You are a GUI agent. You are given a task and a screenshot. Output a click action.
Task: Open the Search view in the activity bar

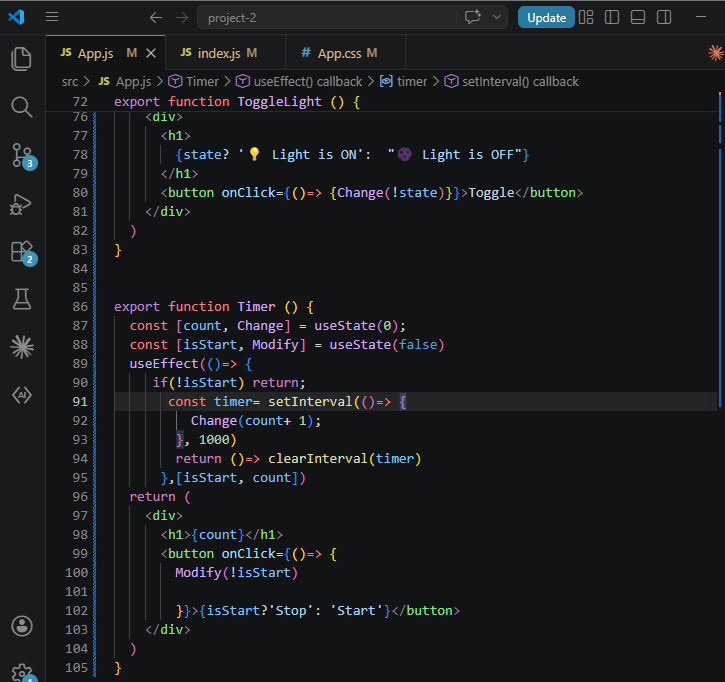click(21, 107)
